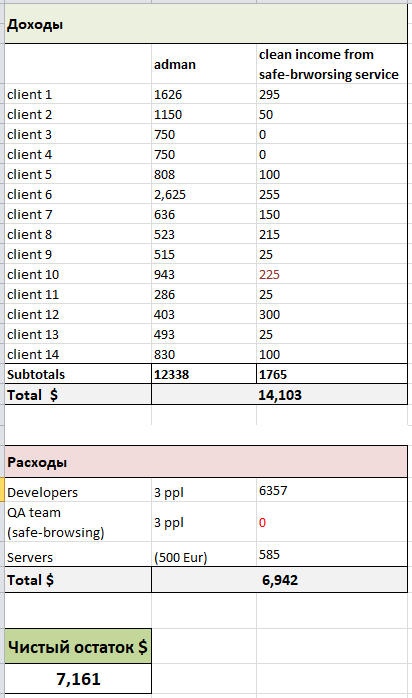Select the Доходы header cell

(206, 24)
